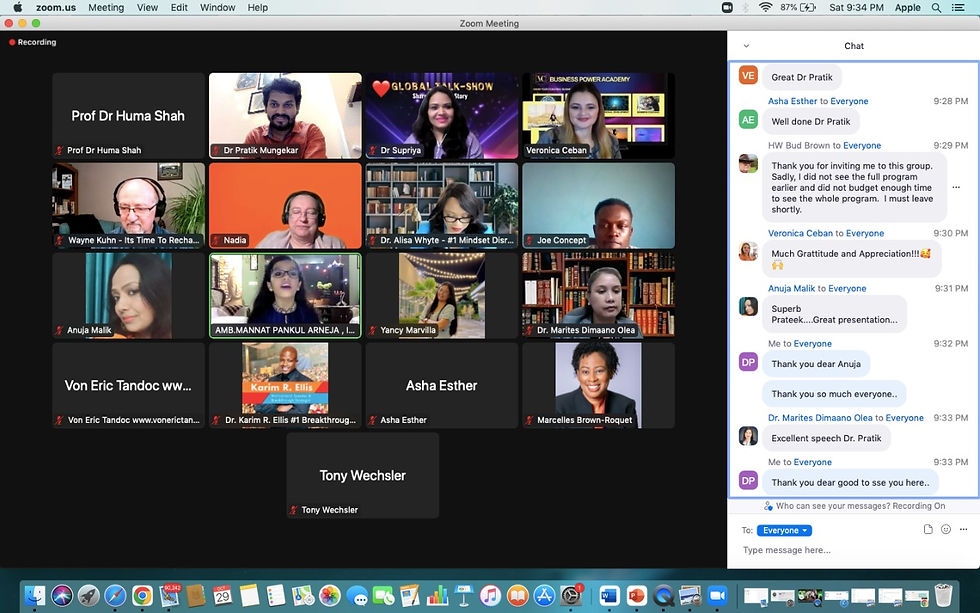Open the emoji picker in chat
The image size is (980, 613).
coord(946,529)
